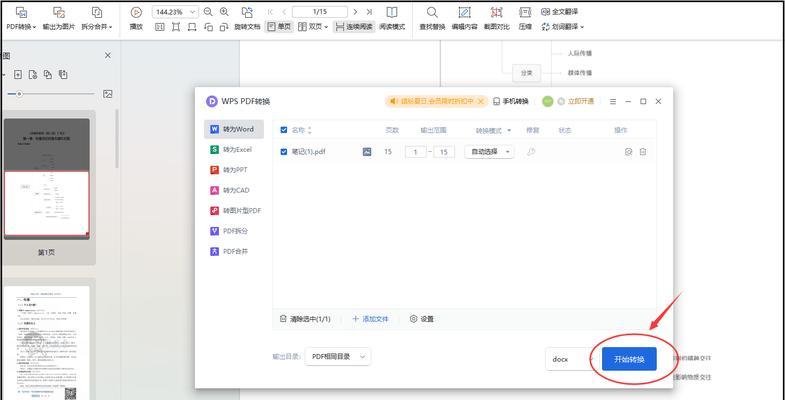Close the thumbnail side panel
Viewport: 785px width, 400px height.
(x=108, y=55)
